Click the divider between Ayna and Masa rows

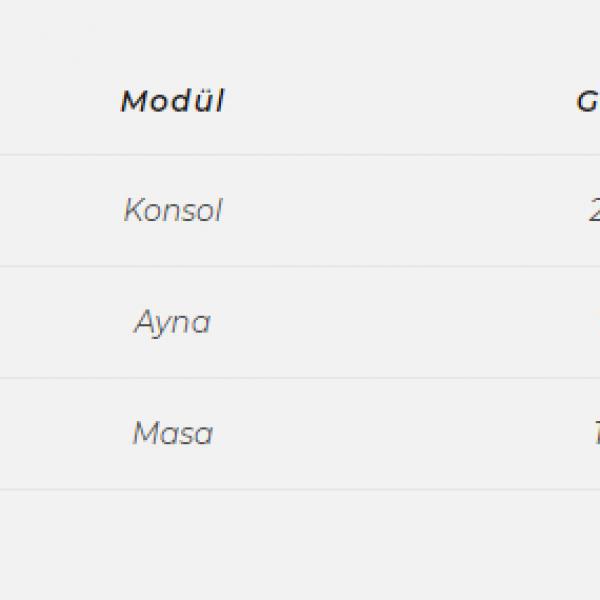[x=300, y=378]
